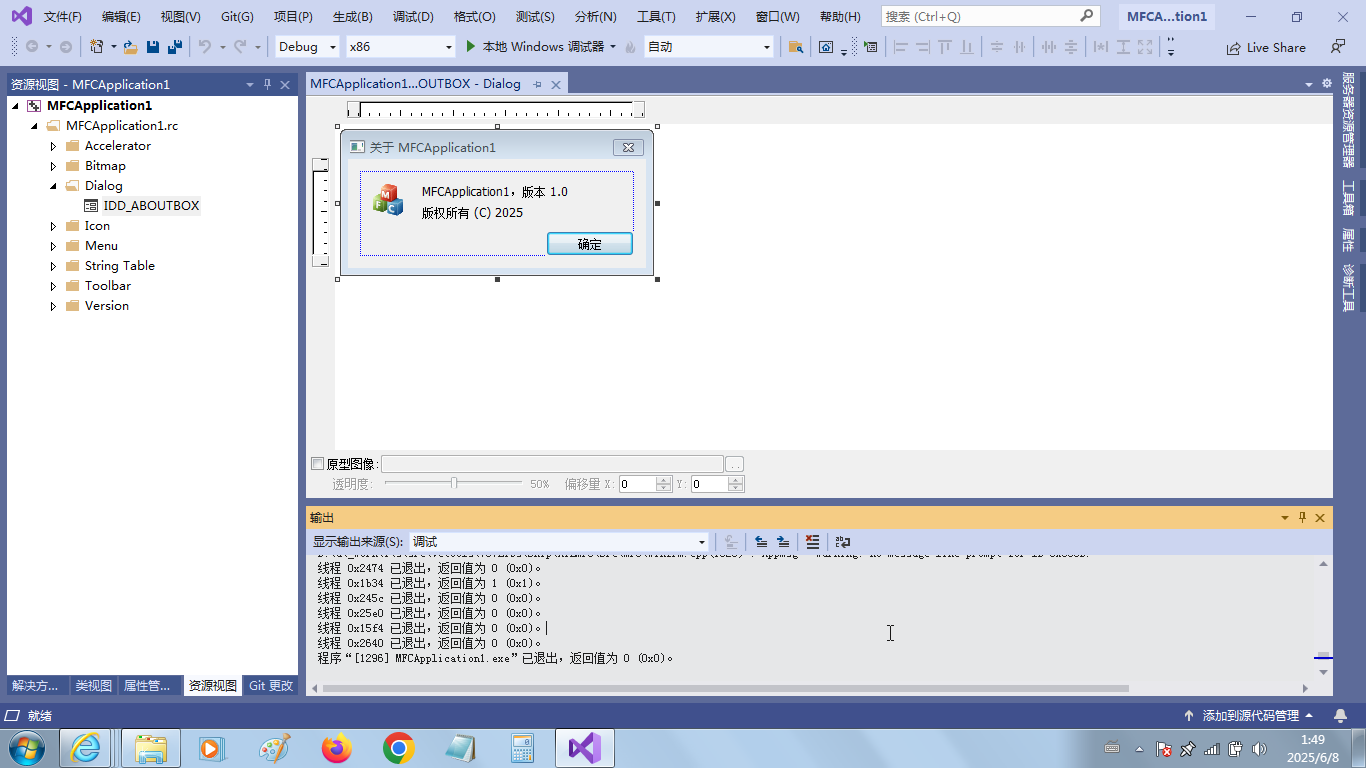Click the Redo arrow icon
Screen dimensions: 1366x768
[x=240, y=47]
